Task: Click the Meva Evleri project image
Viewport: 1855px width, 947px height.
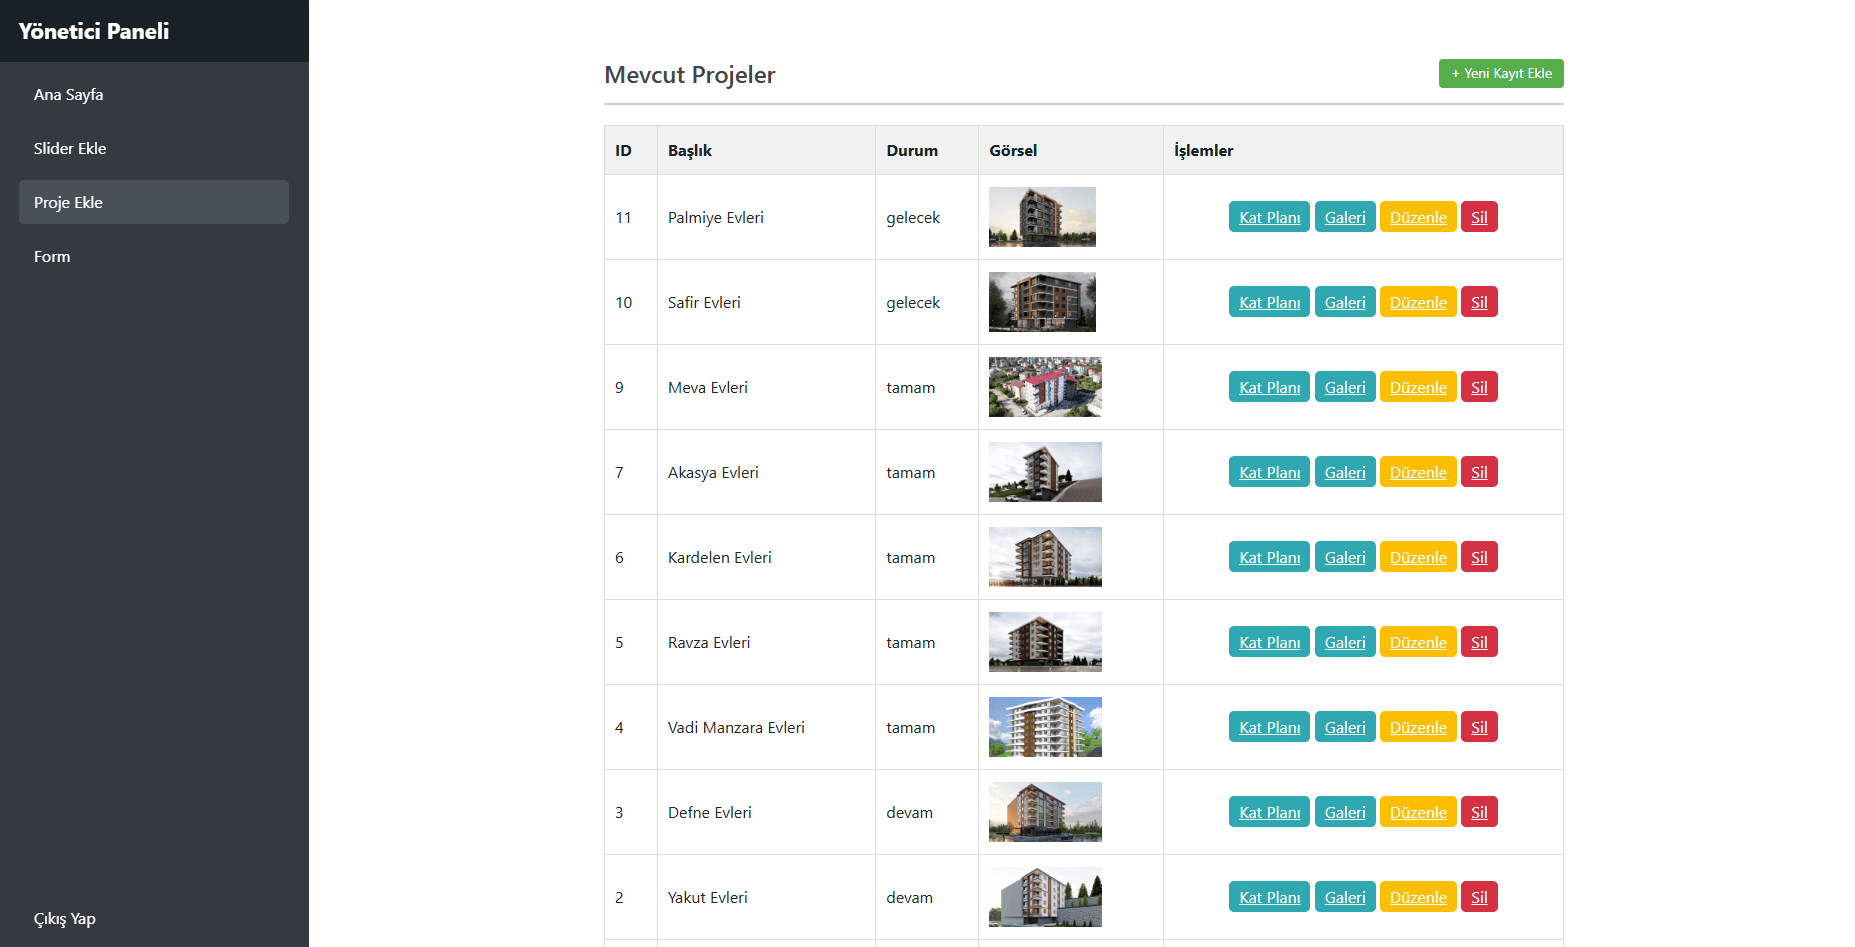Action: point(1045,387)
